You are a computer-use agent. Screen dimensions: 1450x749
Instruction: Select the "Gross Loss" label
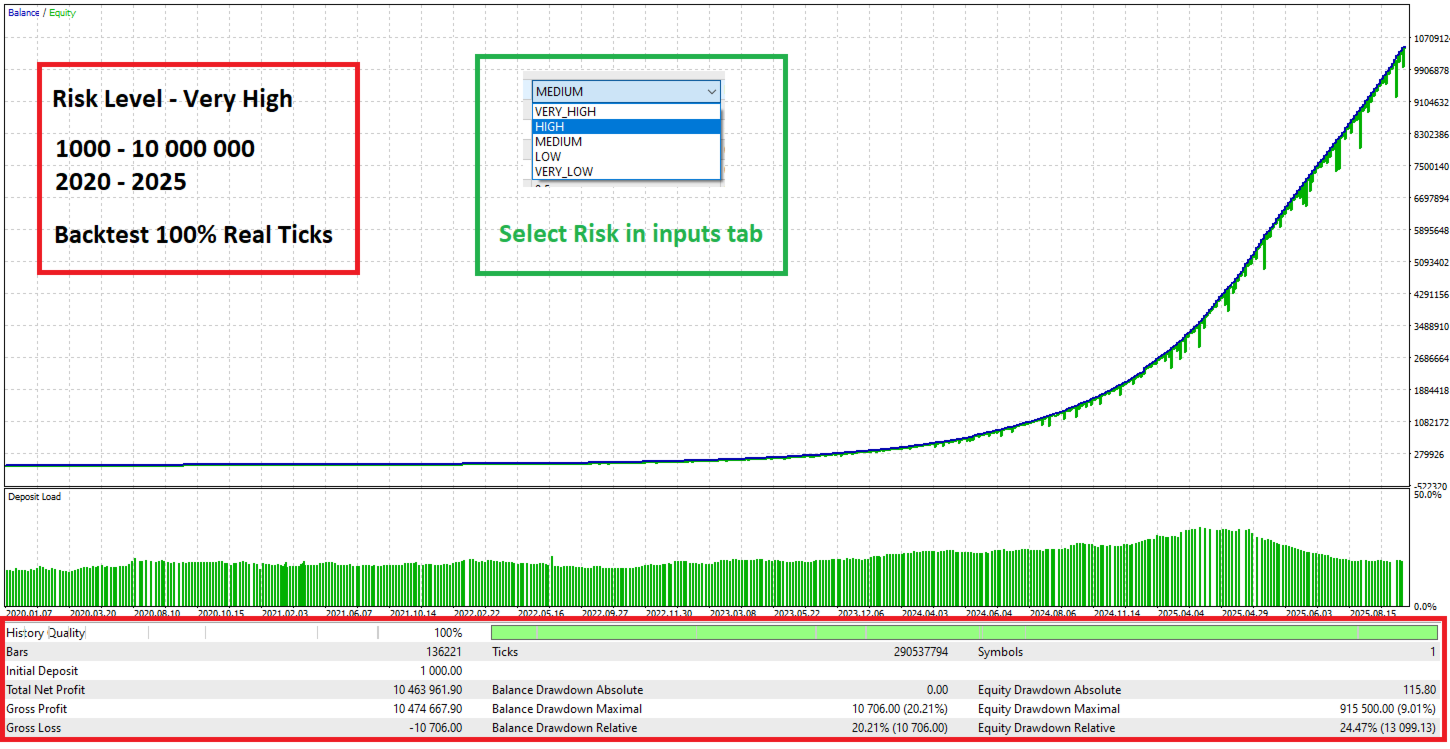(x=34, y=728)
